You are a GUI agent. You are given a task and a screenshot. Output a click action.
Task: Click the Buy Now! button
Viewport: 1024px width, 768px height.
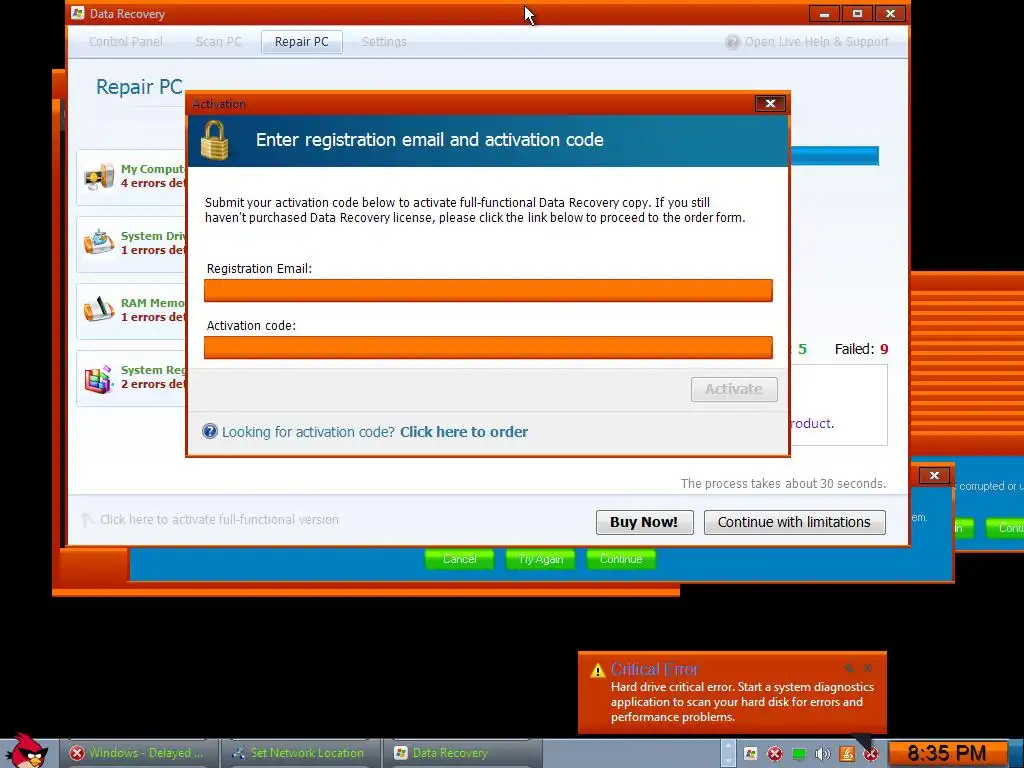(x=645, y=522)
